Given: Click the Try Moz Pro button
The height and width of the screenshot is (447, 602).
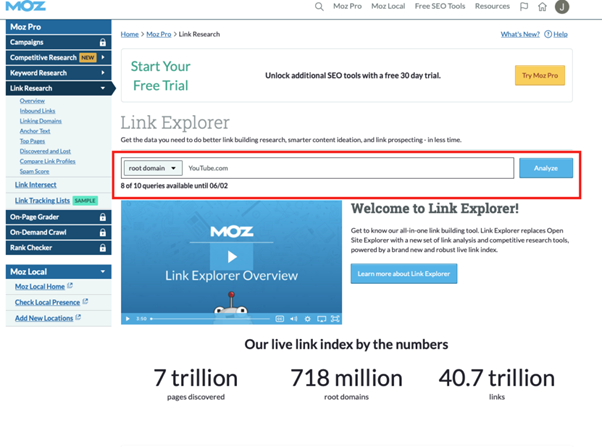Looking at the screenshot, I should pos(539,76).
